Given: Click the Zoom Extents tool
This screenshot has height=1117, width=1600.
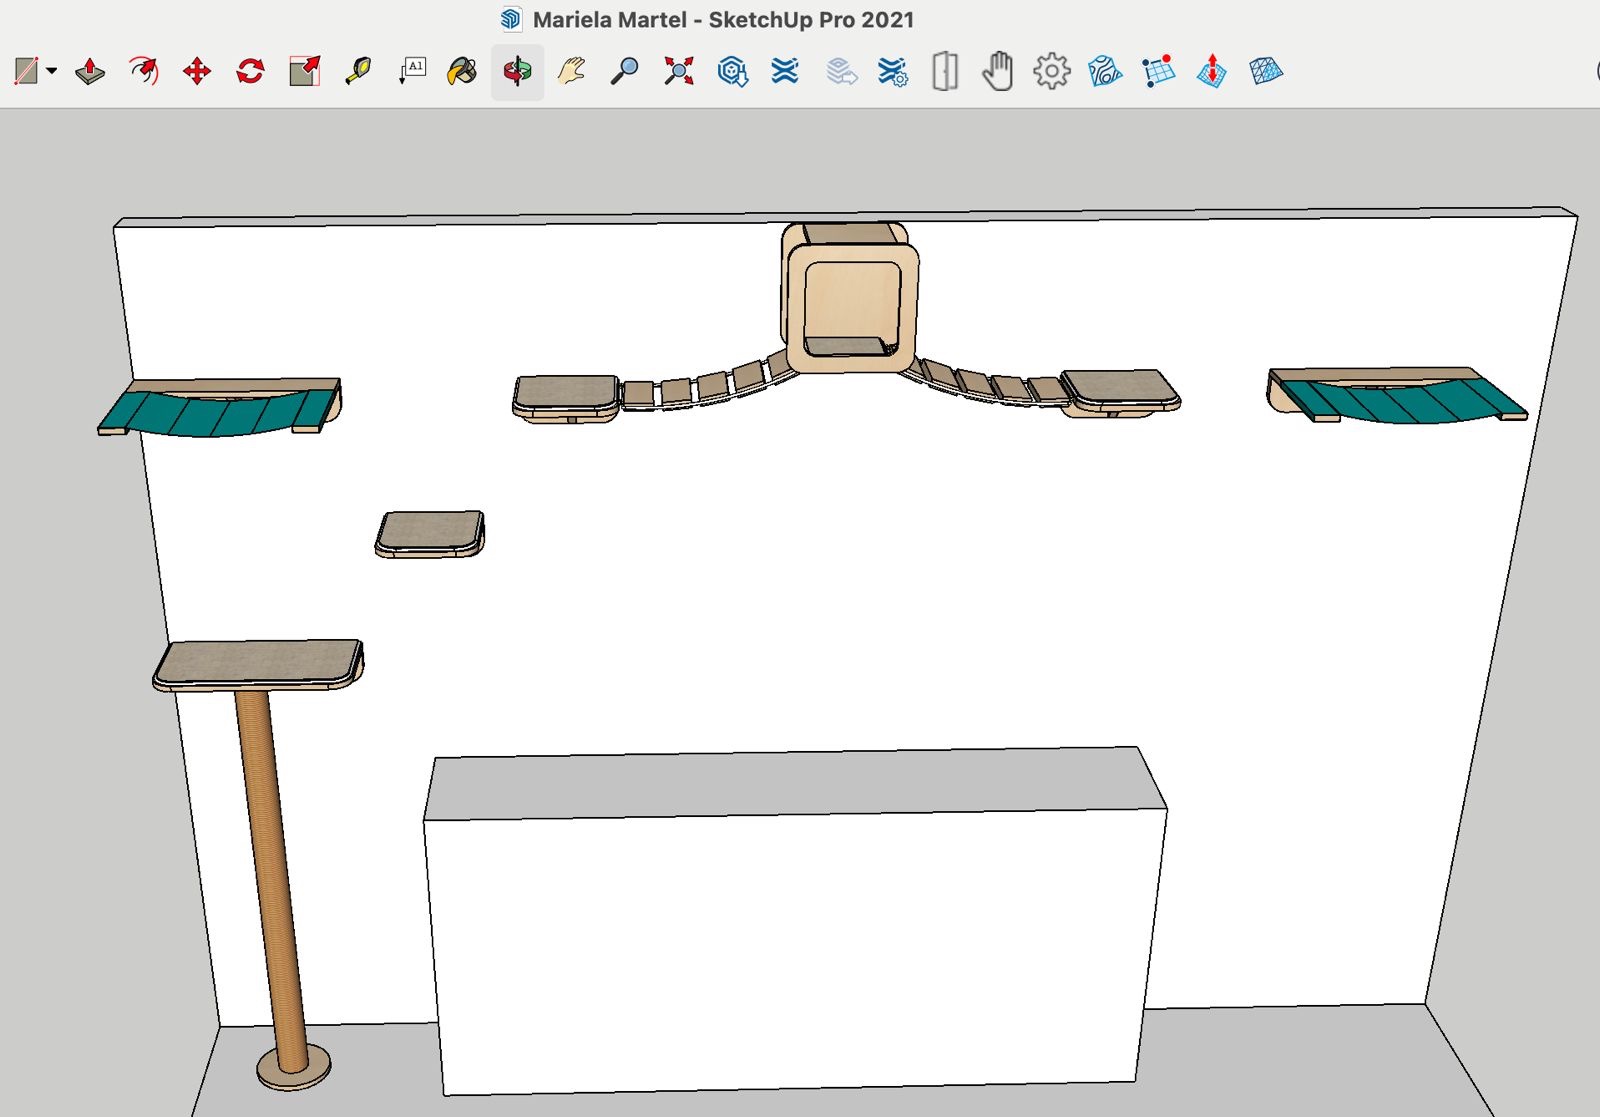Looking at the screenshot, I should [x=679, y=71].
